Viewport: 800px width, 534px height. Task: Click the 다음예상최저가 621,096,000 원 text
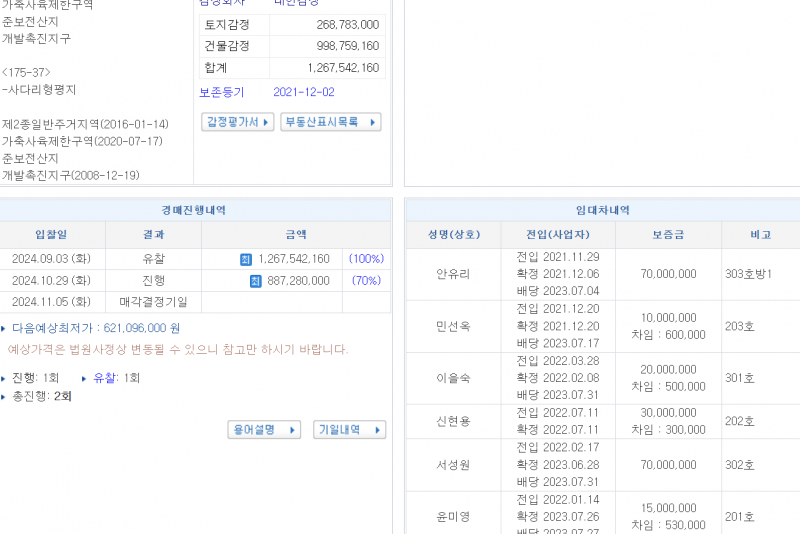pos(96,328)
